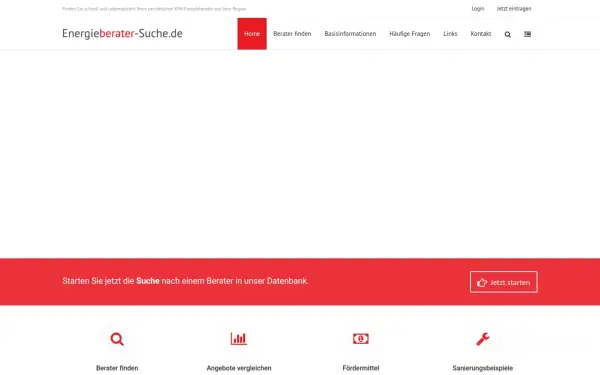Open the side panel list icon
Image resolution: width=600 pixels, height=375 pixels.
pos(527,34)
